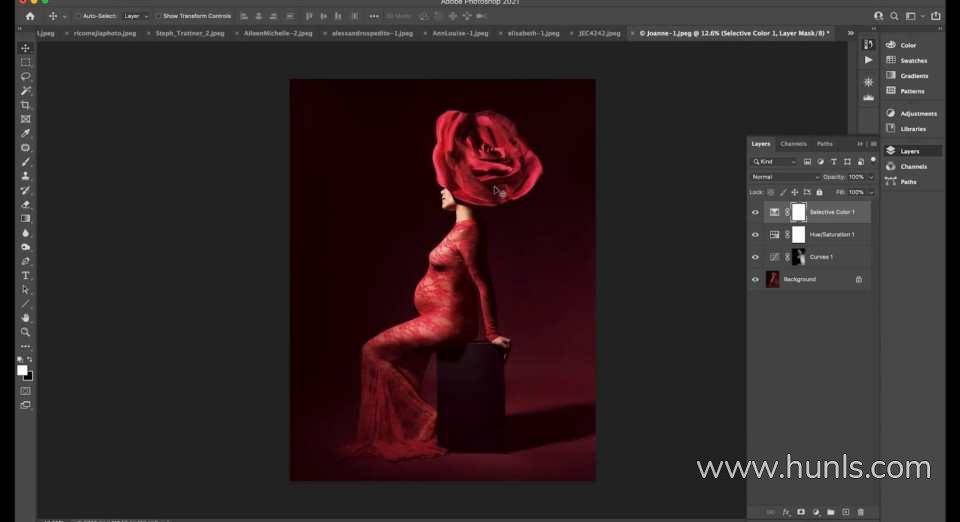Image resolution: width=960 pixels, height=522 pixels.
Task: Enable Show Transform Controls checkbox
Action: coord(158,16)
